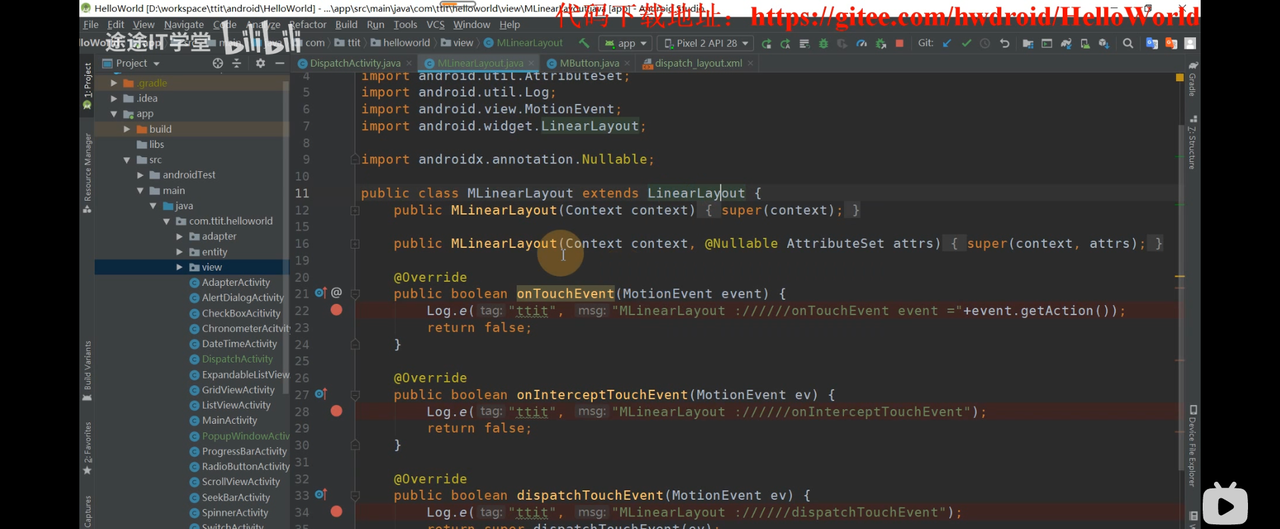Click override gutter icon on line 33
1280x529 pixels.
coord(321,495)
